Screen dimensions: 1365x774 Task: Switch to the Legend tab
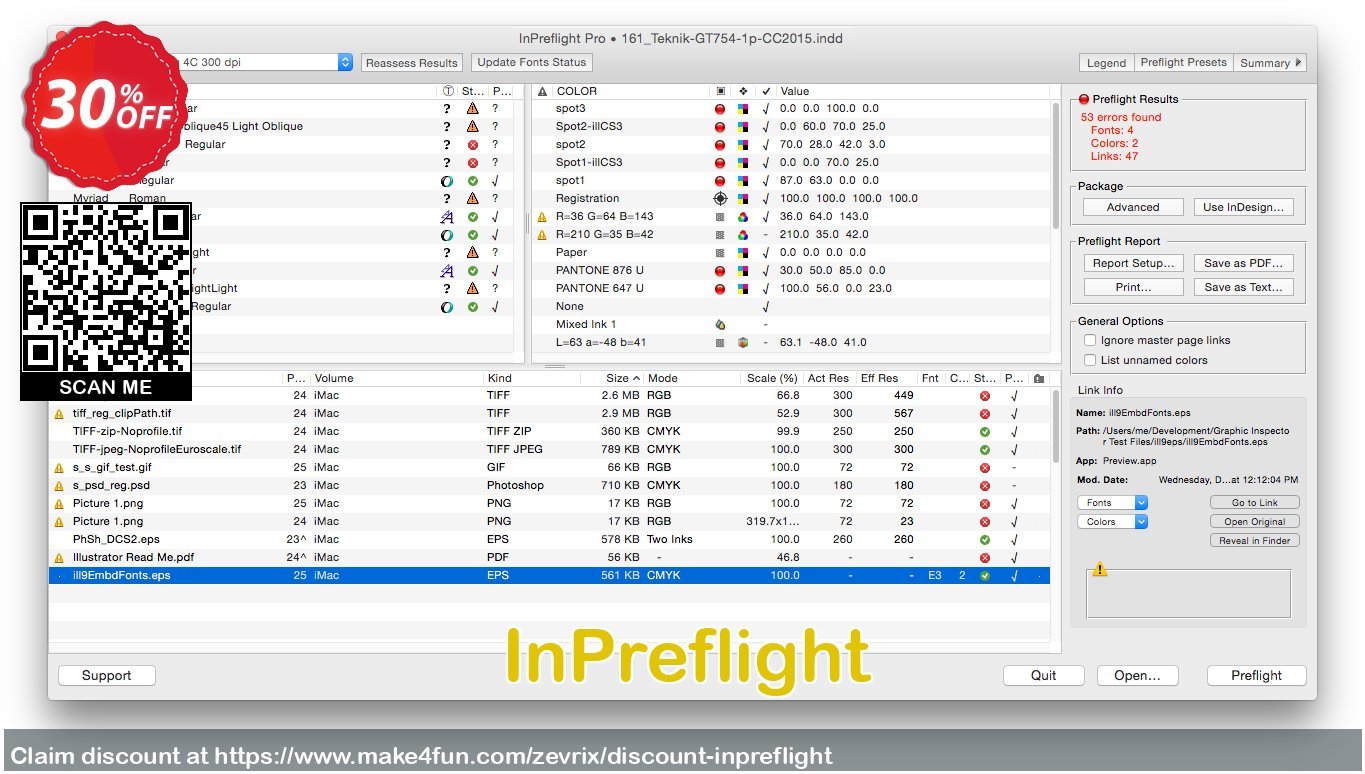point(1106,62)
